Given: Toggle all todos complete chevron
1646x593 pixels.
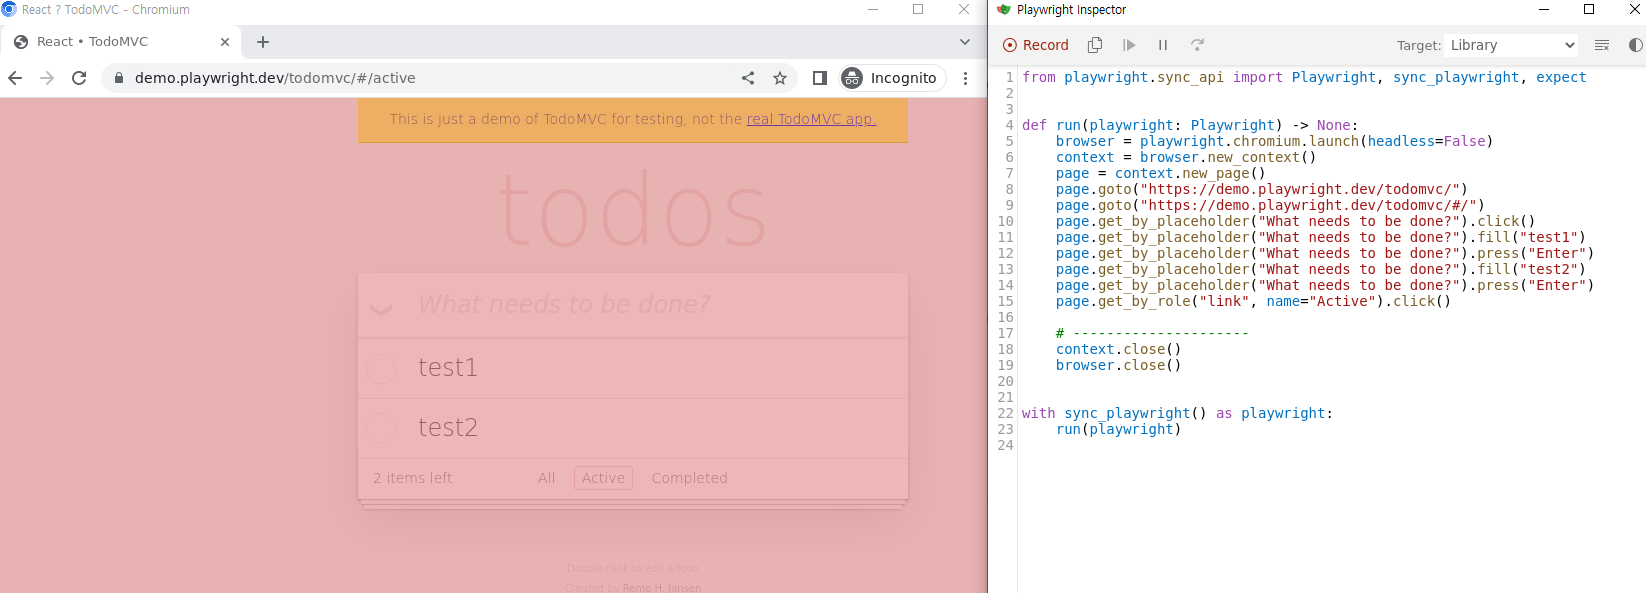Looking at the screenshot, I should click(381, 309).
